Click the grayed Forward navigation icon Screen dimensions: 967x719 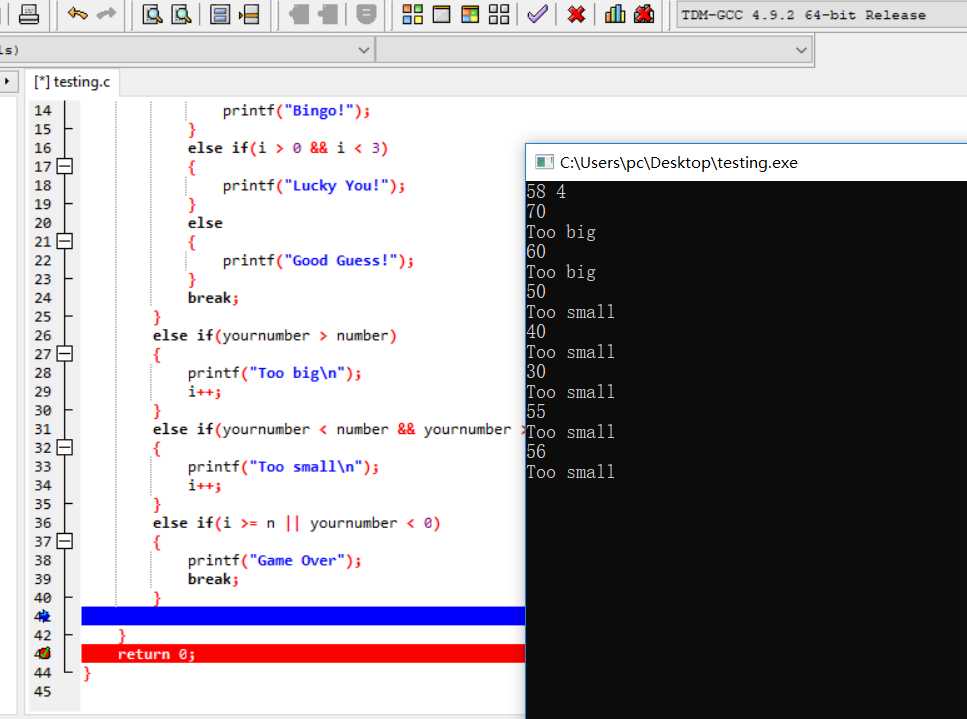(328, 14)
